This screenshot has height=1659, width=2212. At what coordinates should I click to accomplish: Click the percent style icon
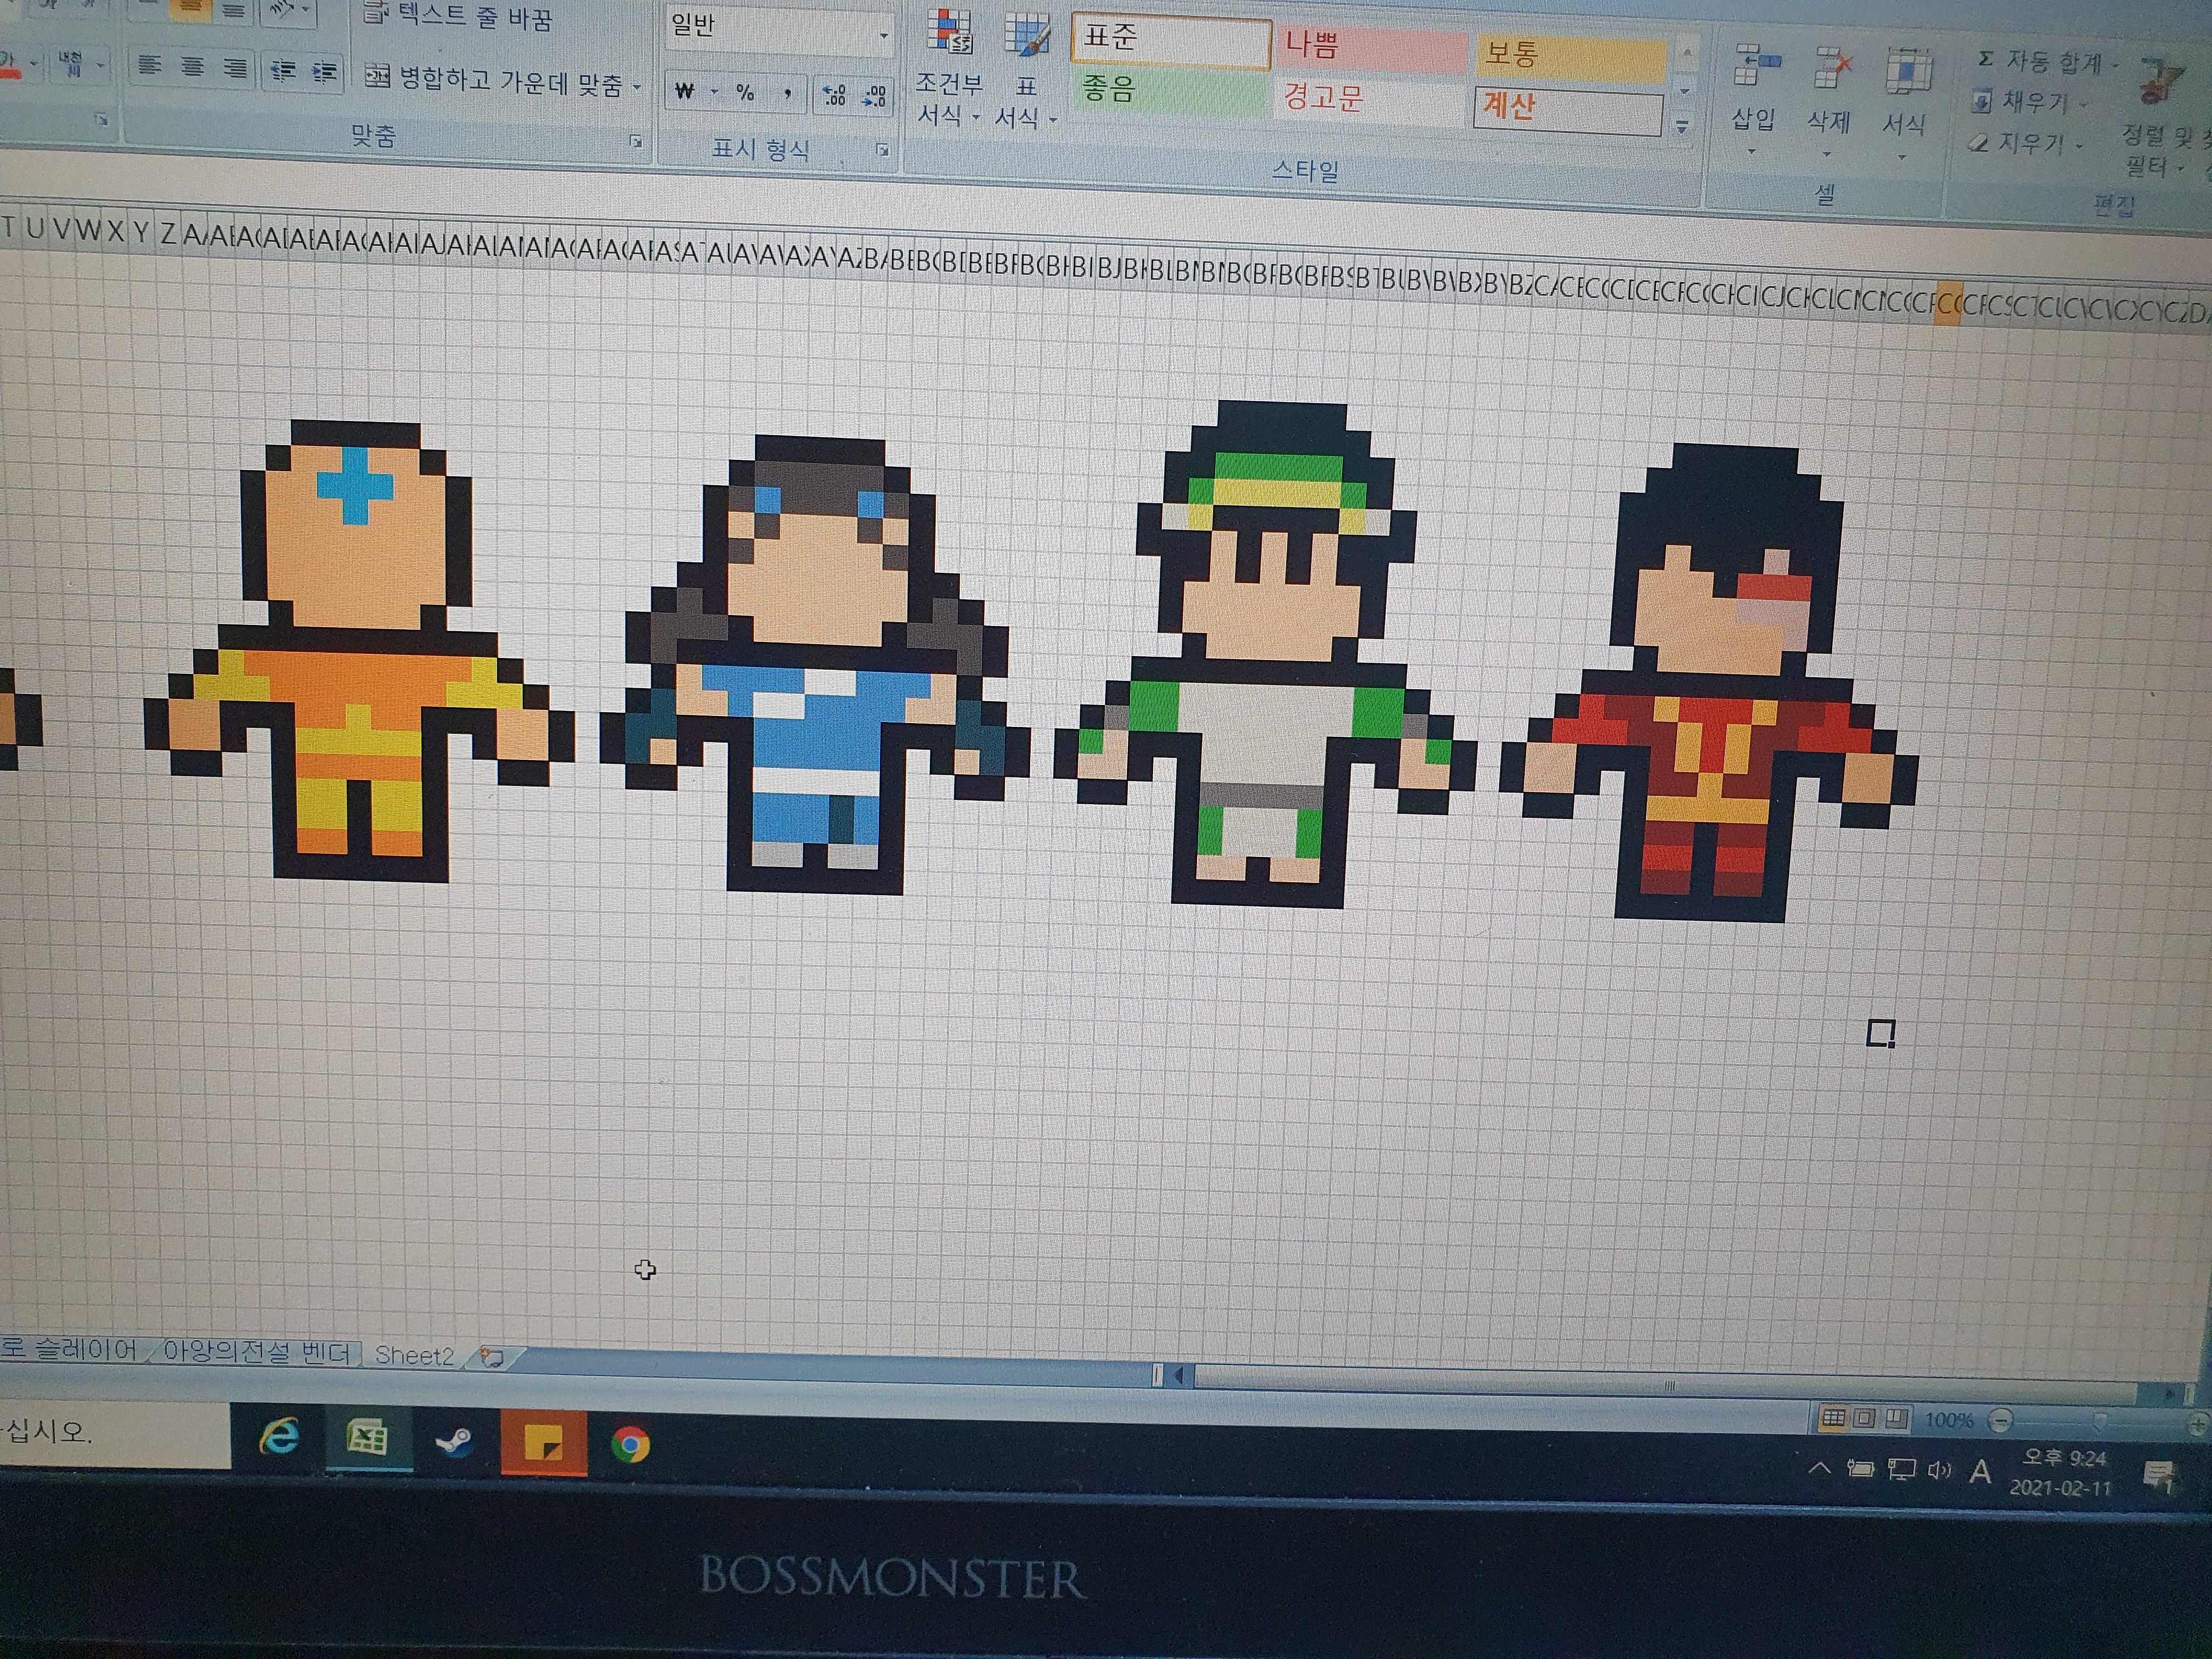[745, 93]
